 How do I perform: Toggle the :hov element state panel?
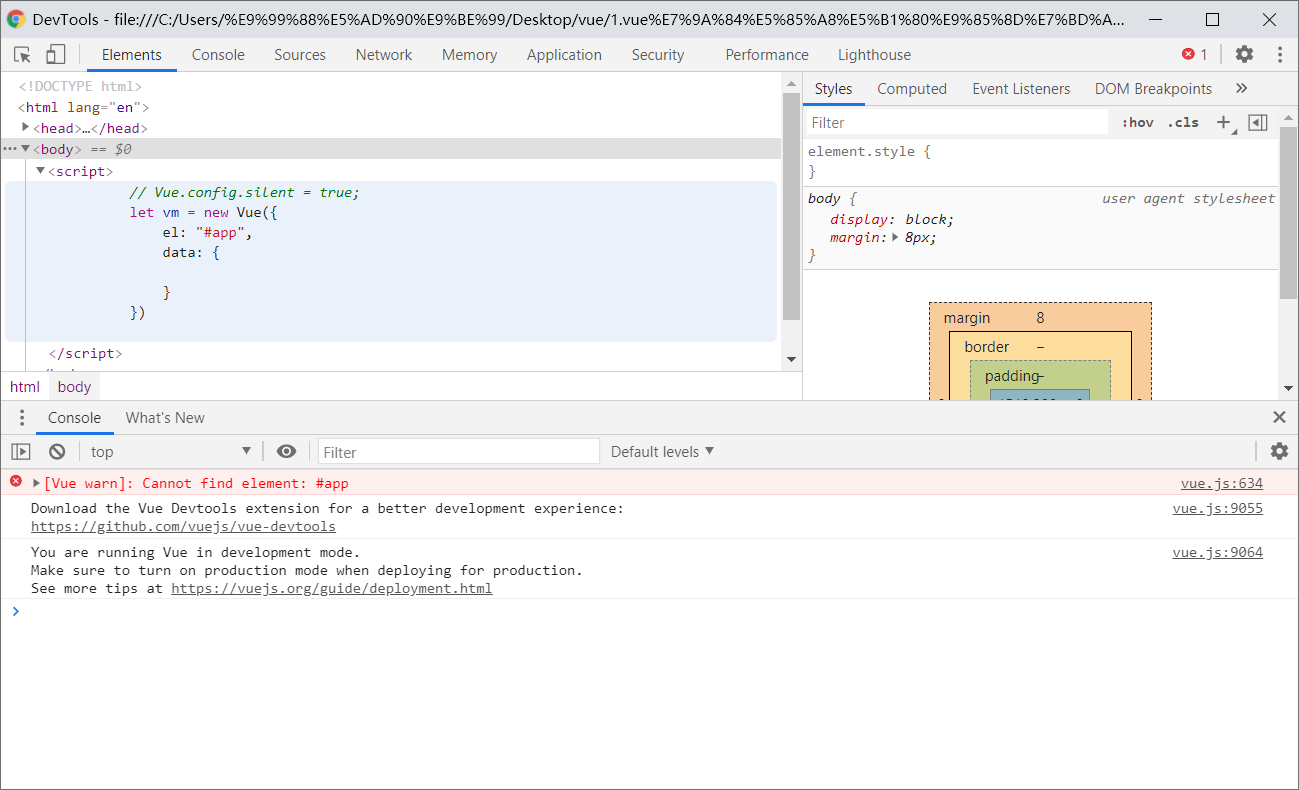pyautogui.click(x=1137, y=123)
